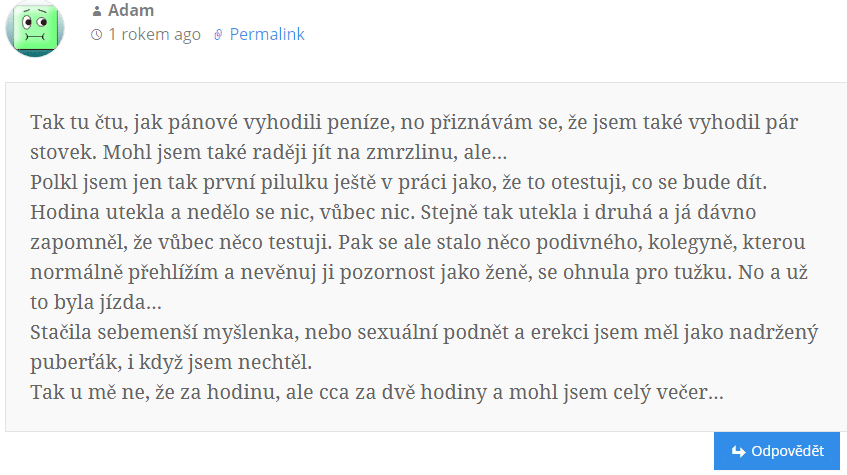Click the person icon beside Adam

pos(97,11)
